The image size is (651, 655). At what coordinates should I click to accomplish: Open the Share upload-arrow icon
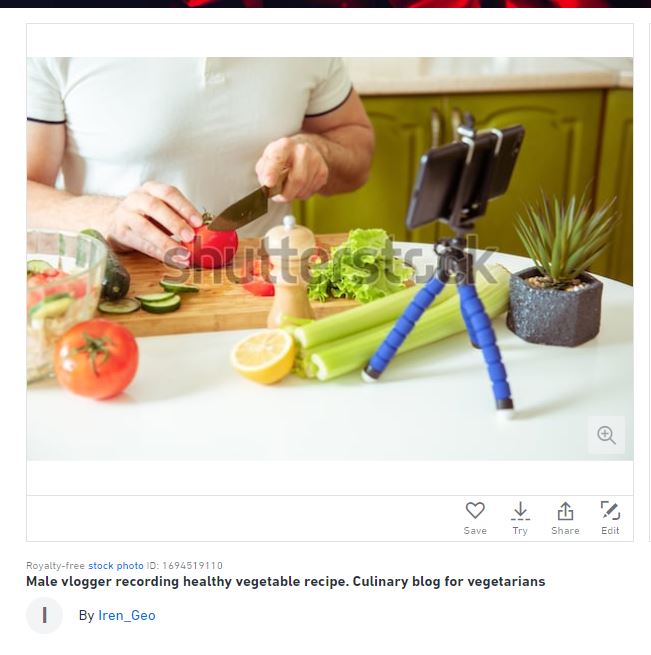tap(565, 511)
